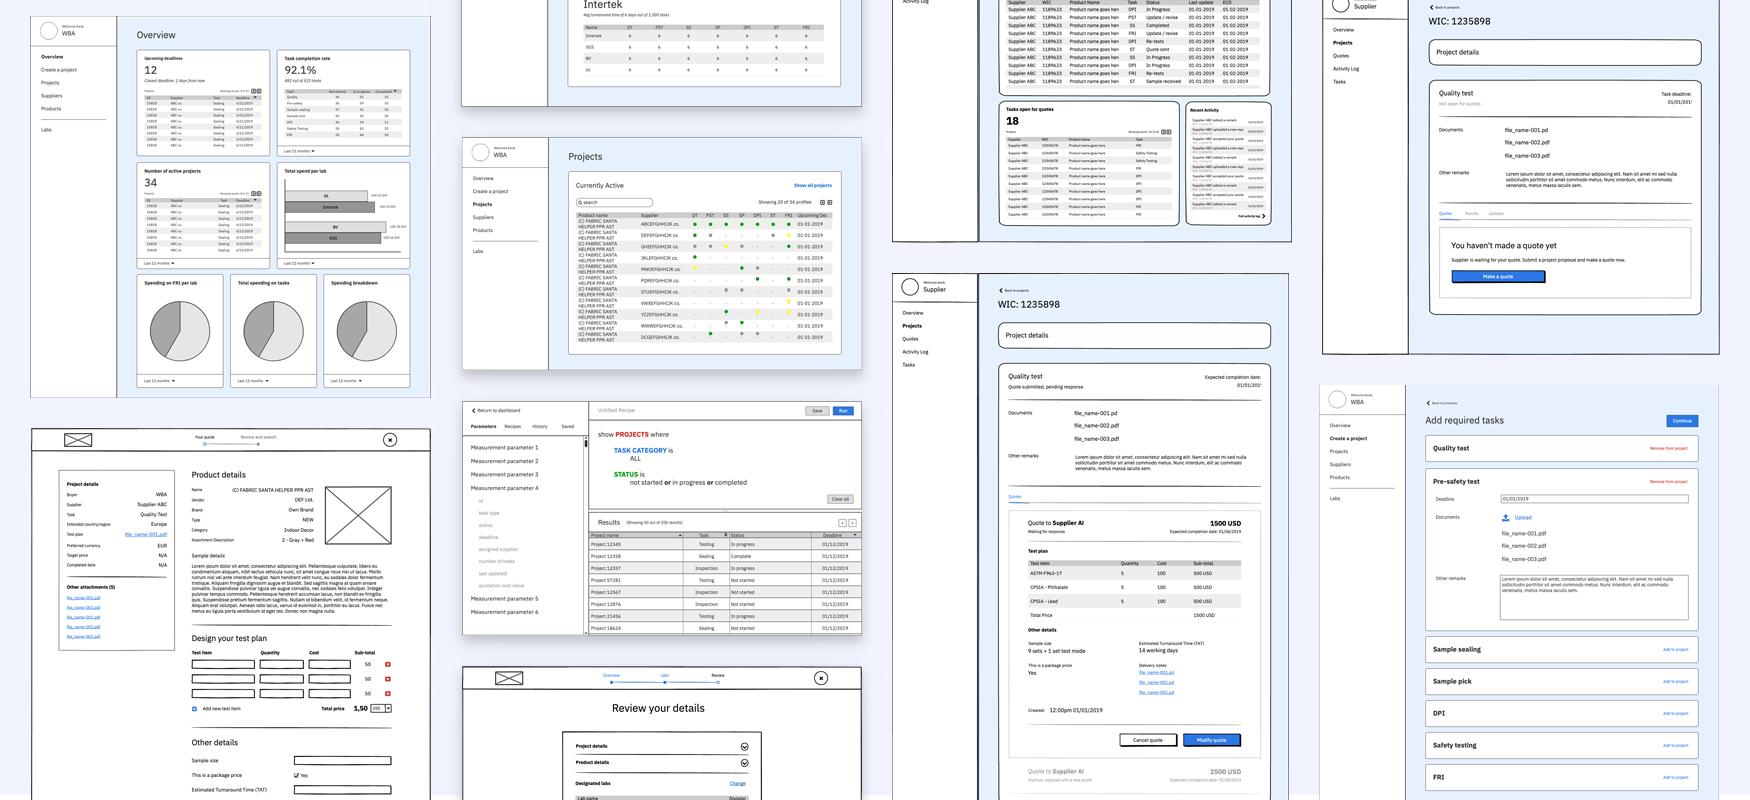The width and height of the screenshot is (1750, 800).
Task: Click the Continue button on Add required tasks
Action: coord(1681,421)
